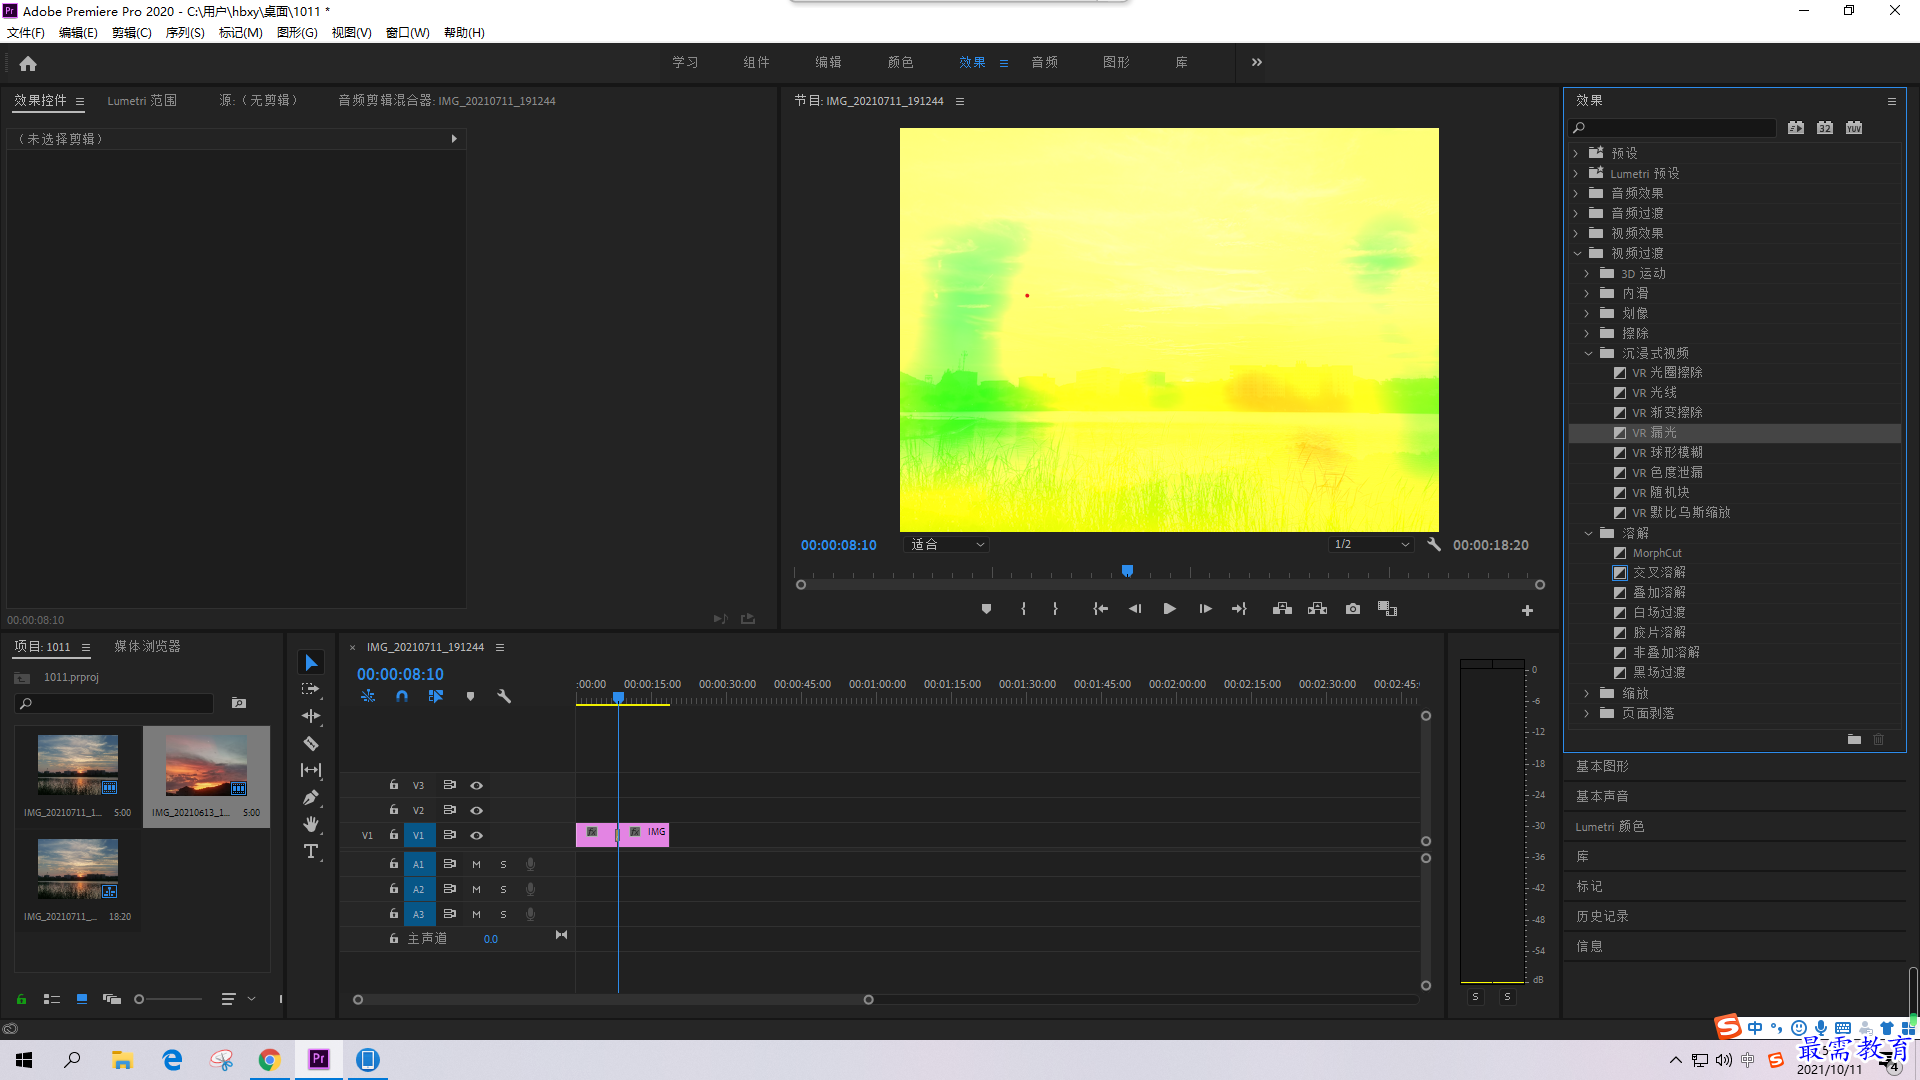Click the Extract button
This screenshot has width=1920, height=1080.
(x=1317, y=609)
